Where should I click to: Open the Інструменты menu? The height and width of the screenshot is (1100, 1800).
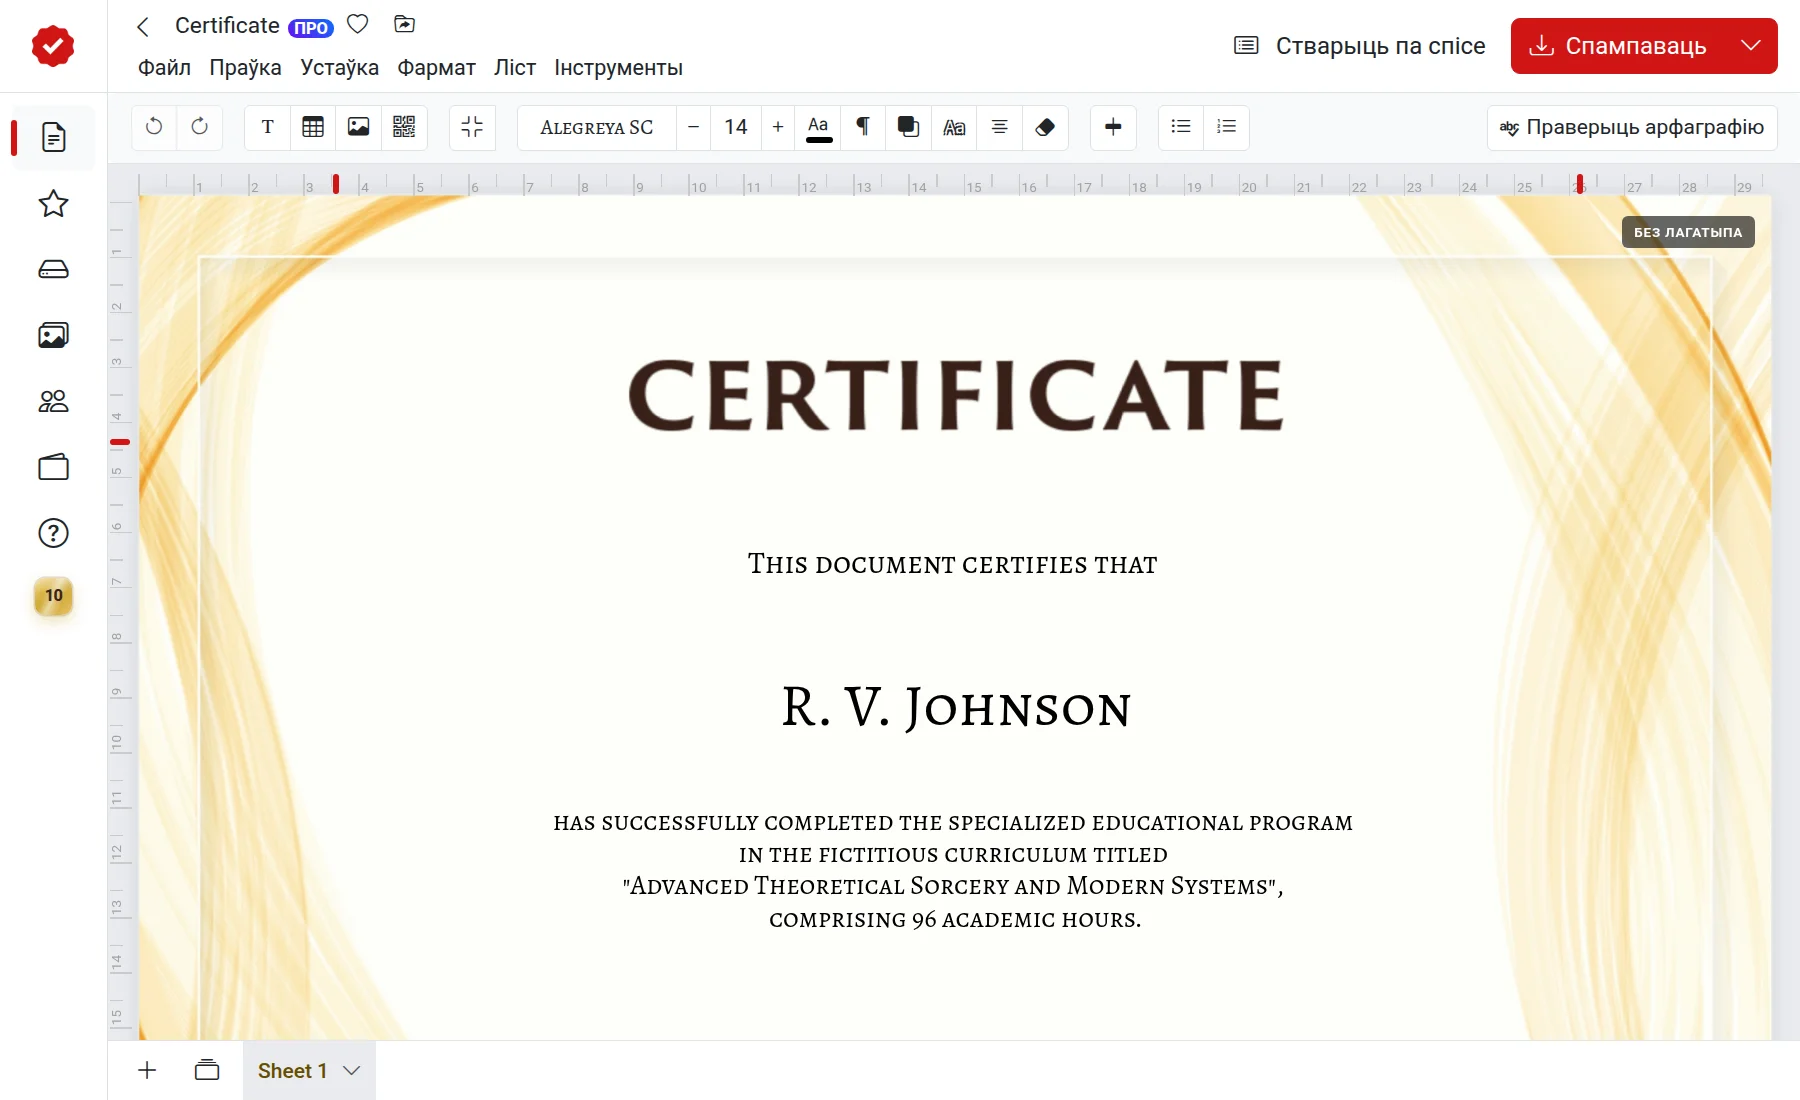pyautogui.click(x=618, y=68)
